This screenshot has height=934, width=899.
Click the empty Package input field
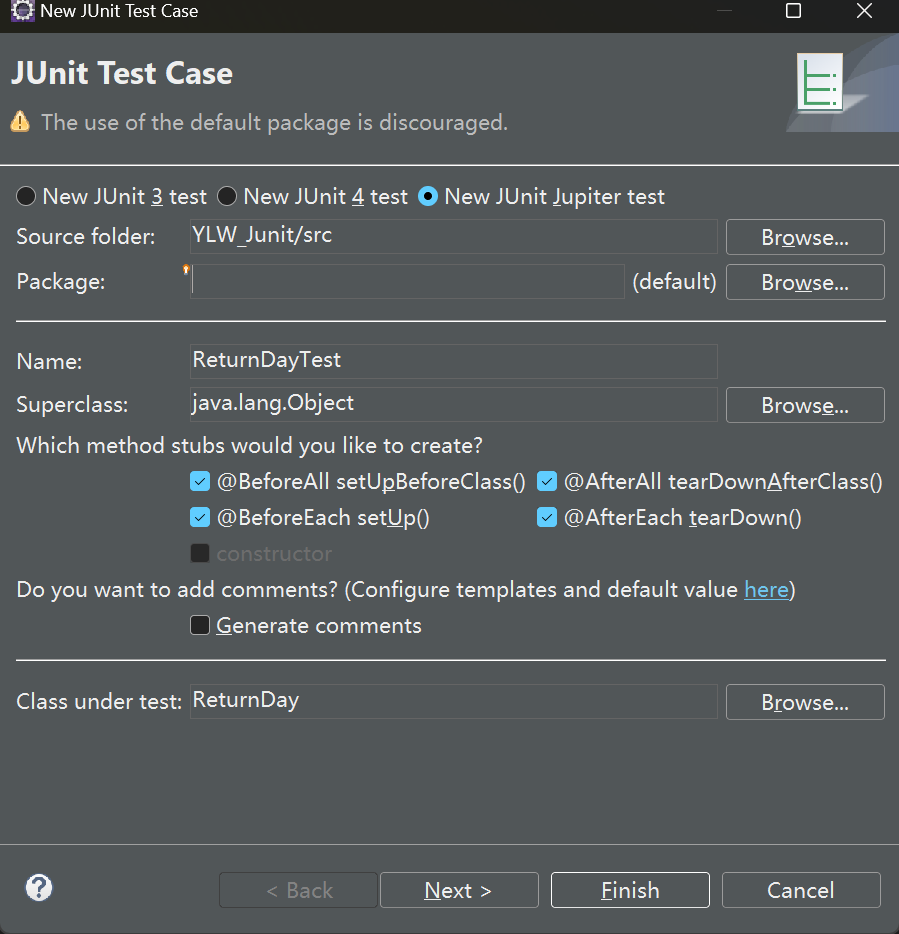(x=407, y=281)
